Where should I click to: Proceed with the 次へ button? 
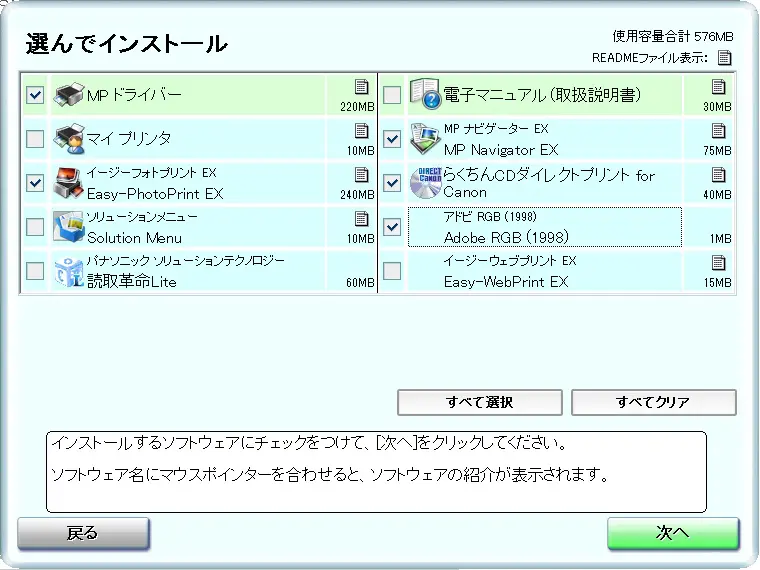tap(673, 534)
